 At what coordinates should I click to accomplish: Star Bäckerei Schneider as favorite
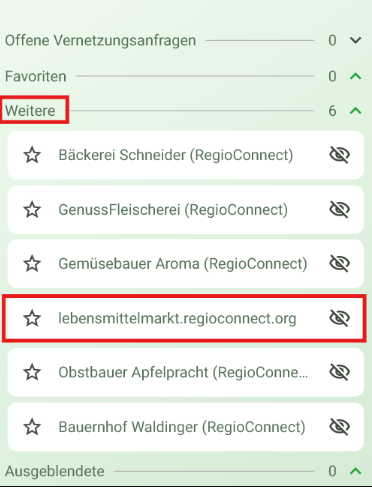32,155
